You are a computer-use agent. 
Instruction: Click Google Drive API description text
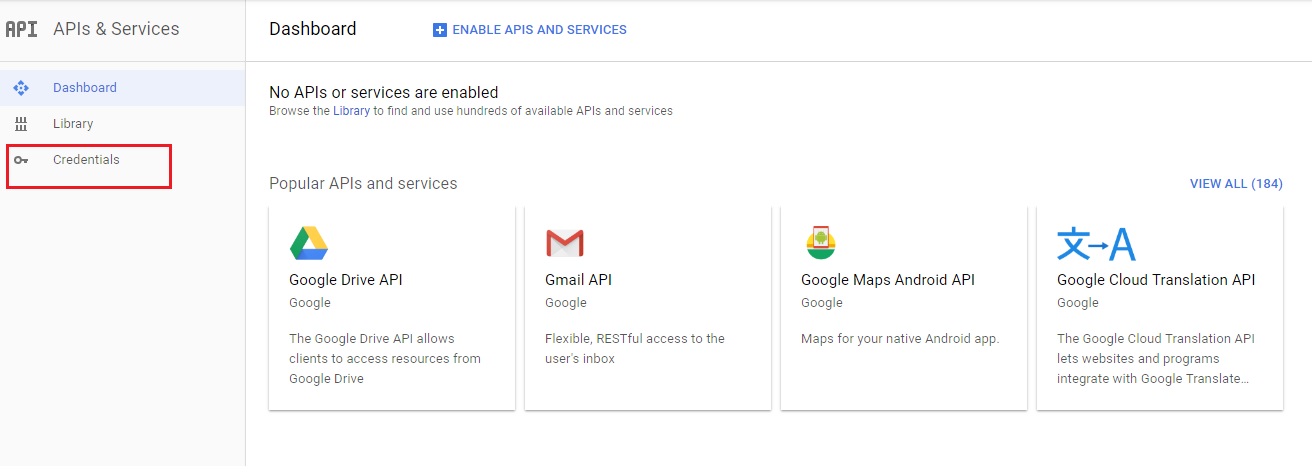pyautogui.click(x=385, y=359)
